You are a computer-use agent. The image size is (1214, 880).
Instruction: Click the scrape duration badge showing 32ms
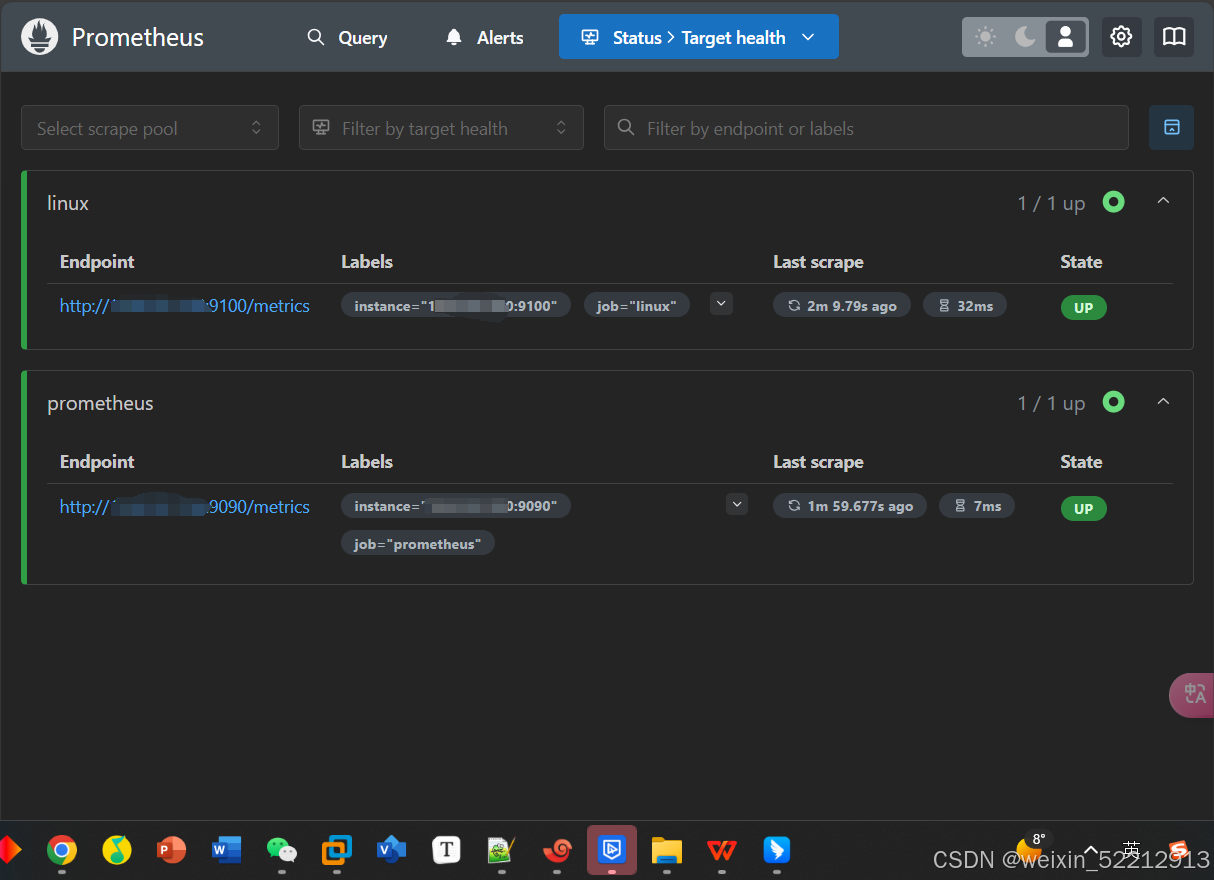click(x=964, y=304)
